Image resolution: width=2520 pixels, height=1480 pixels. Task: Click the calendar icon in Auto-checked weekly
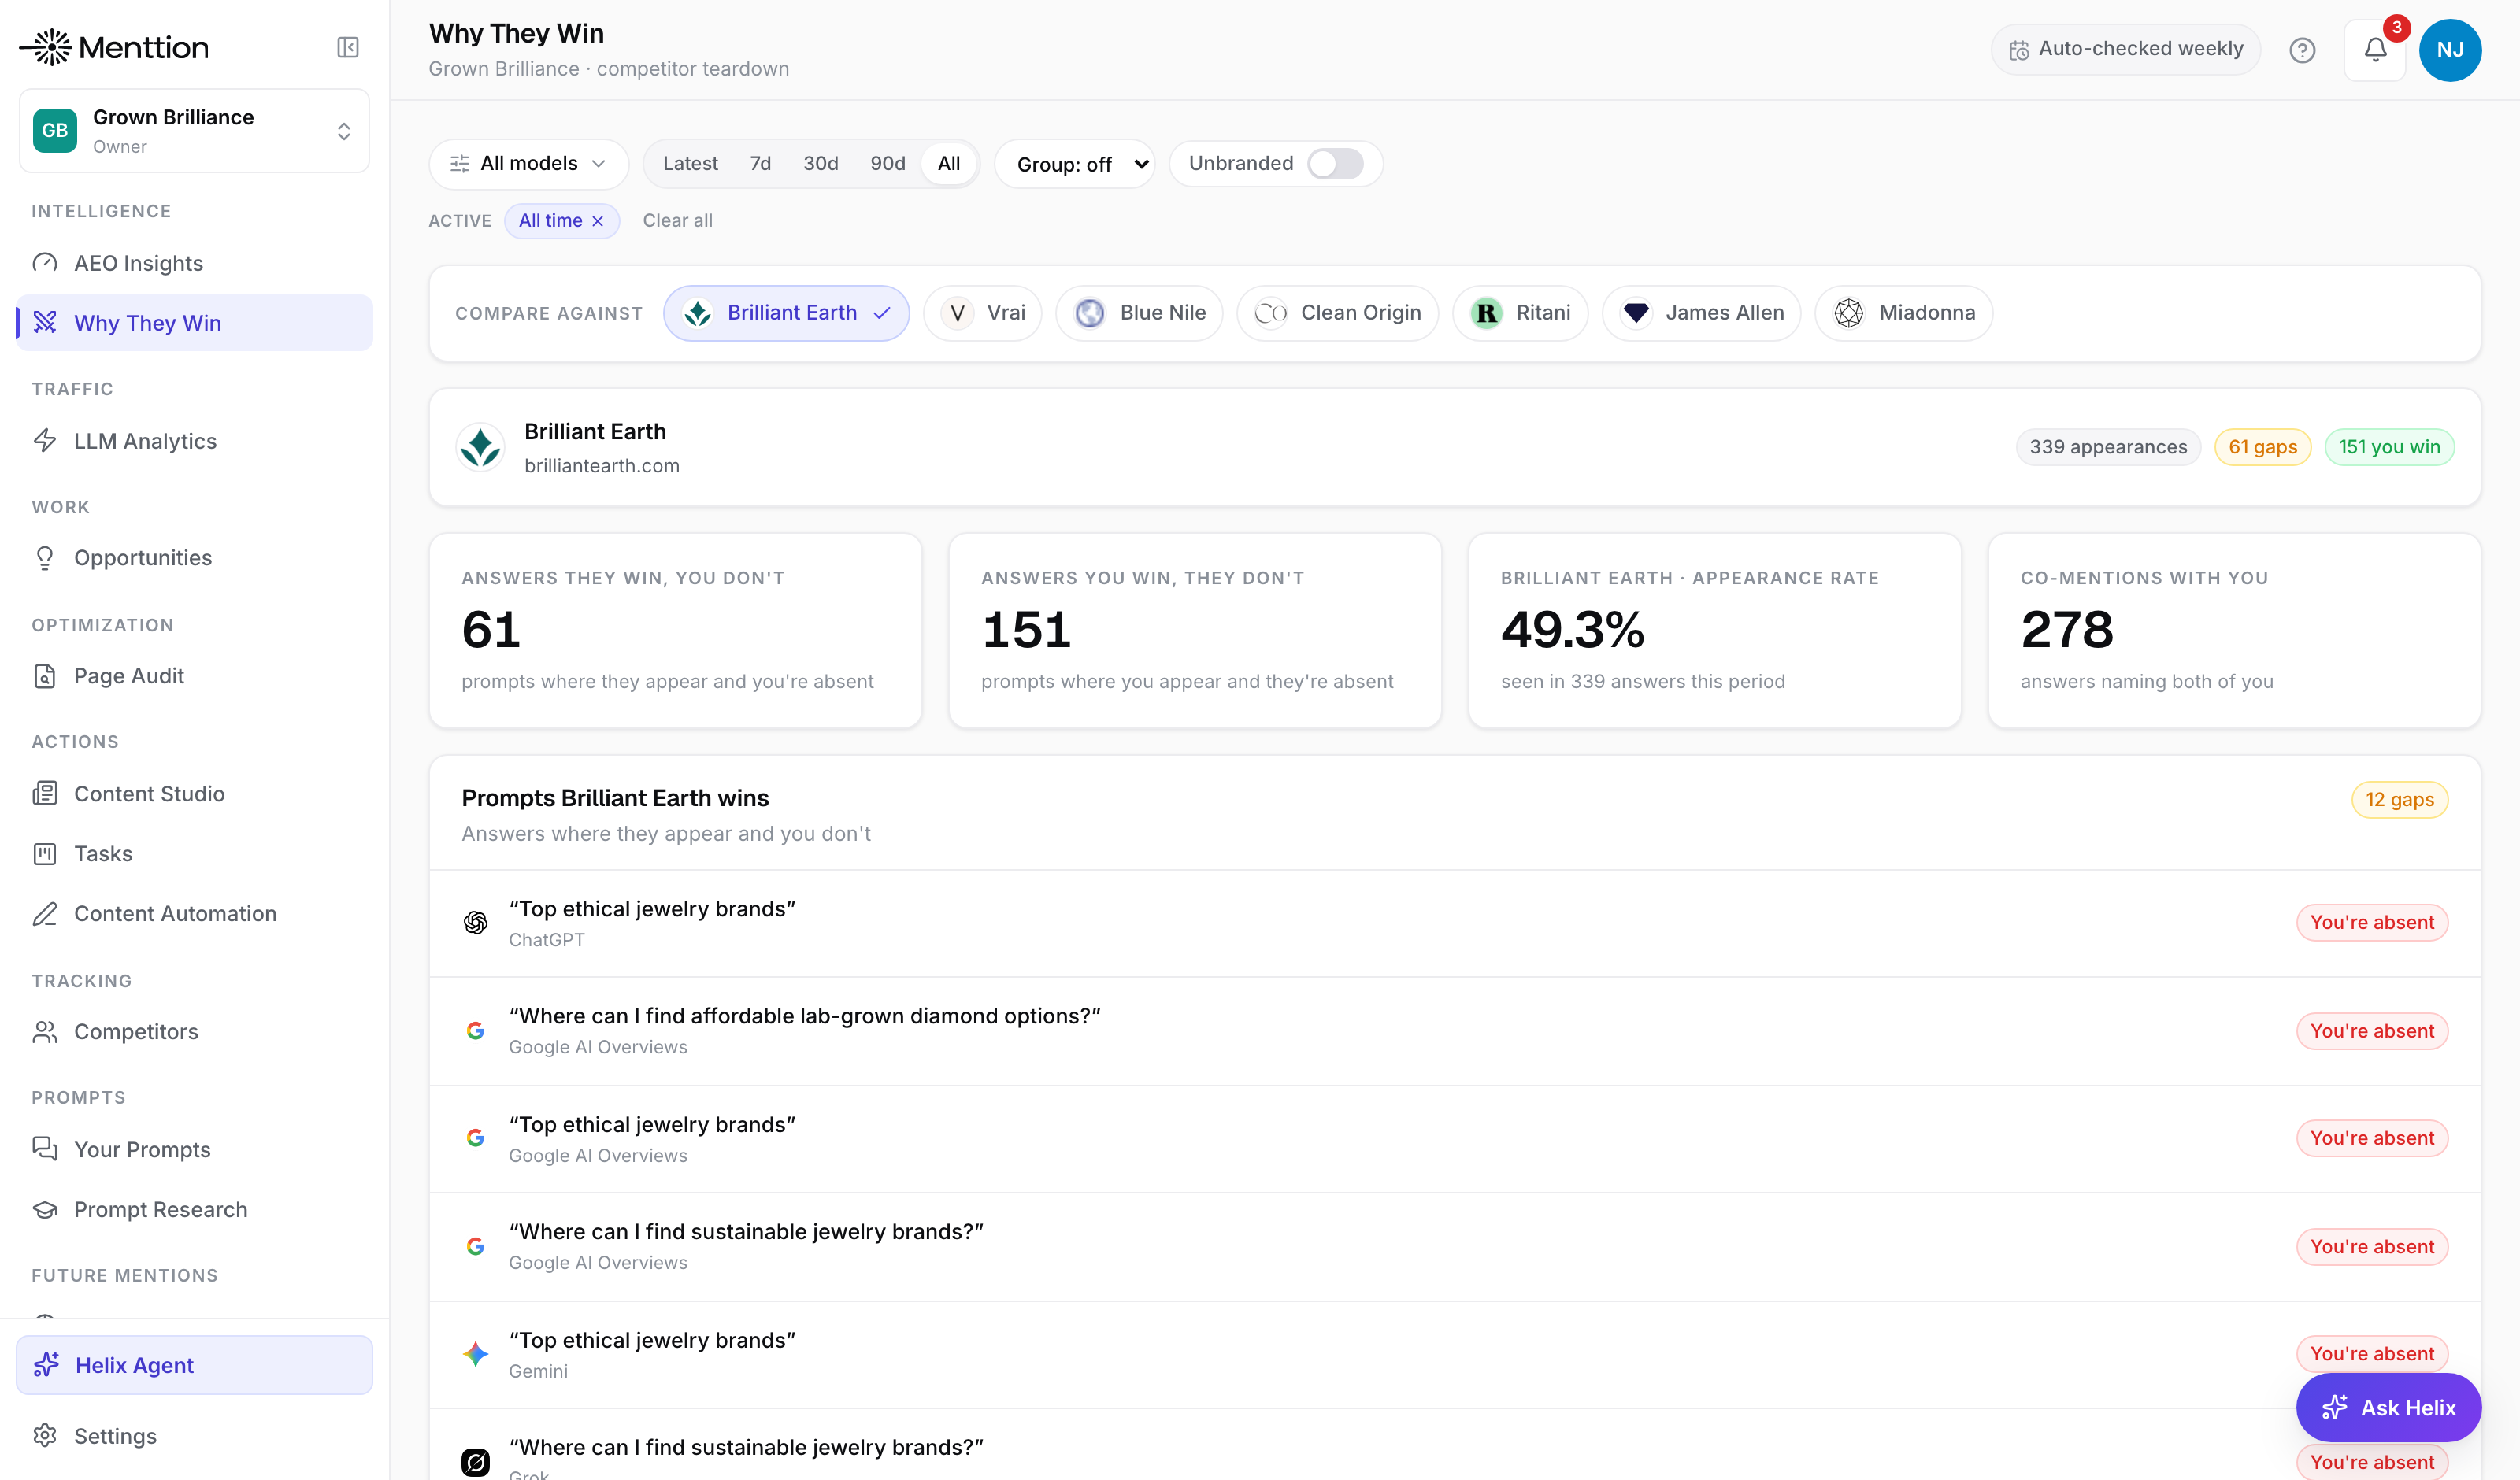coord(2019,49)
